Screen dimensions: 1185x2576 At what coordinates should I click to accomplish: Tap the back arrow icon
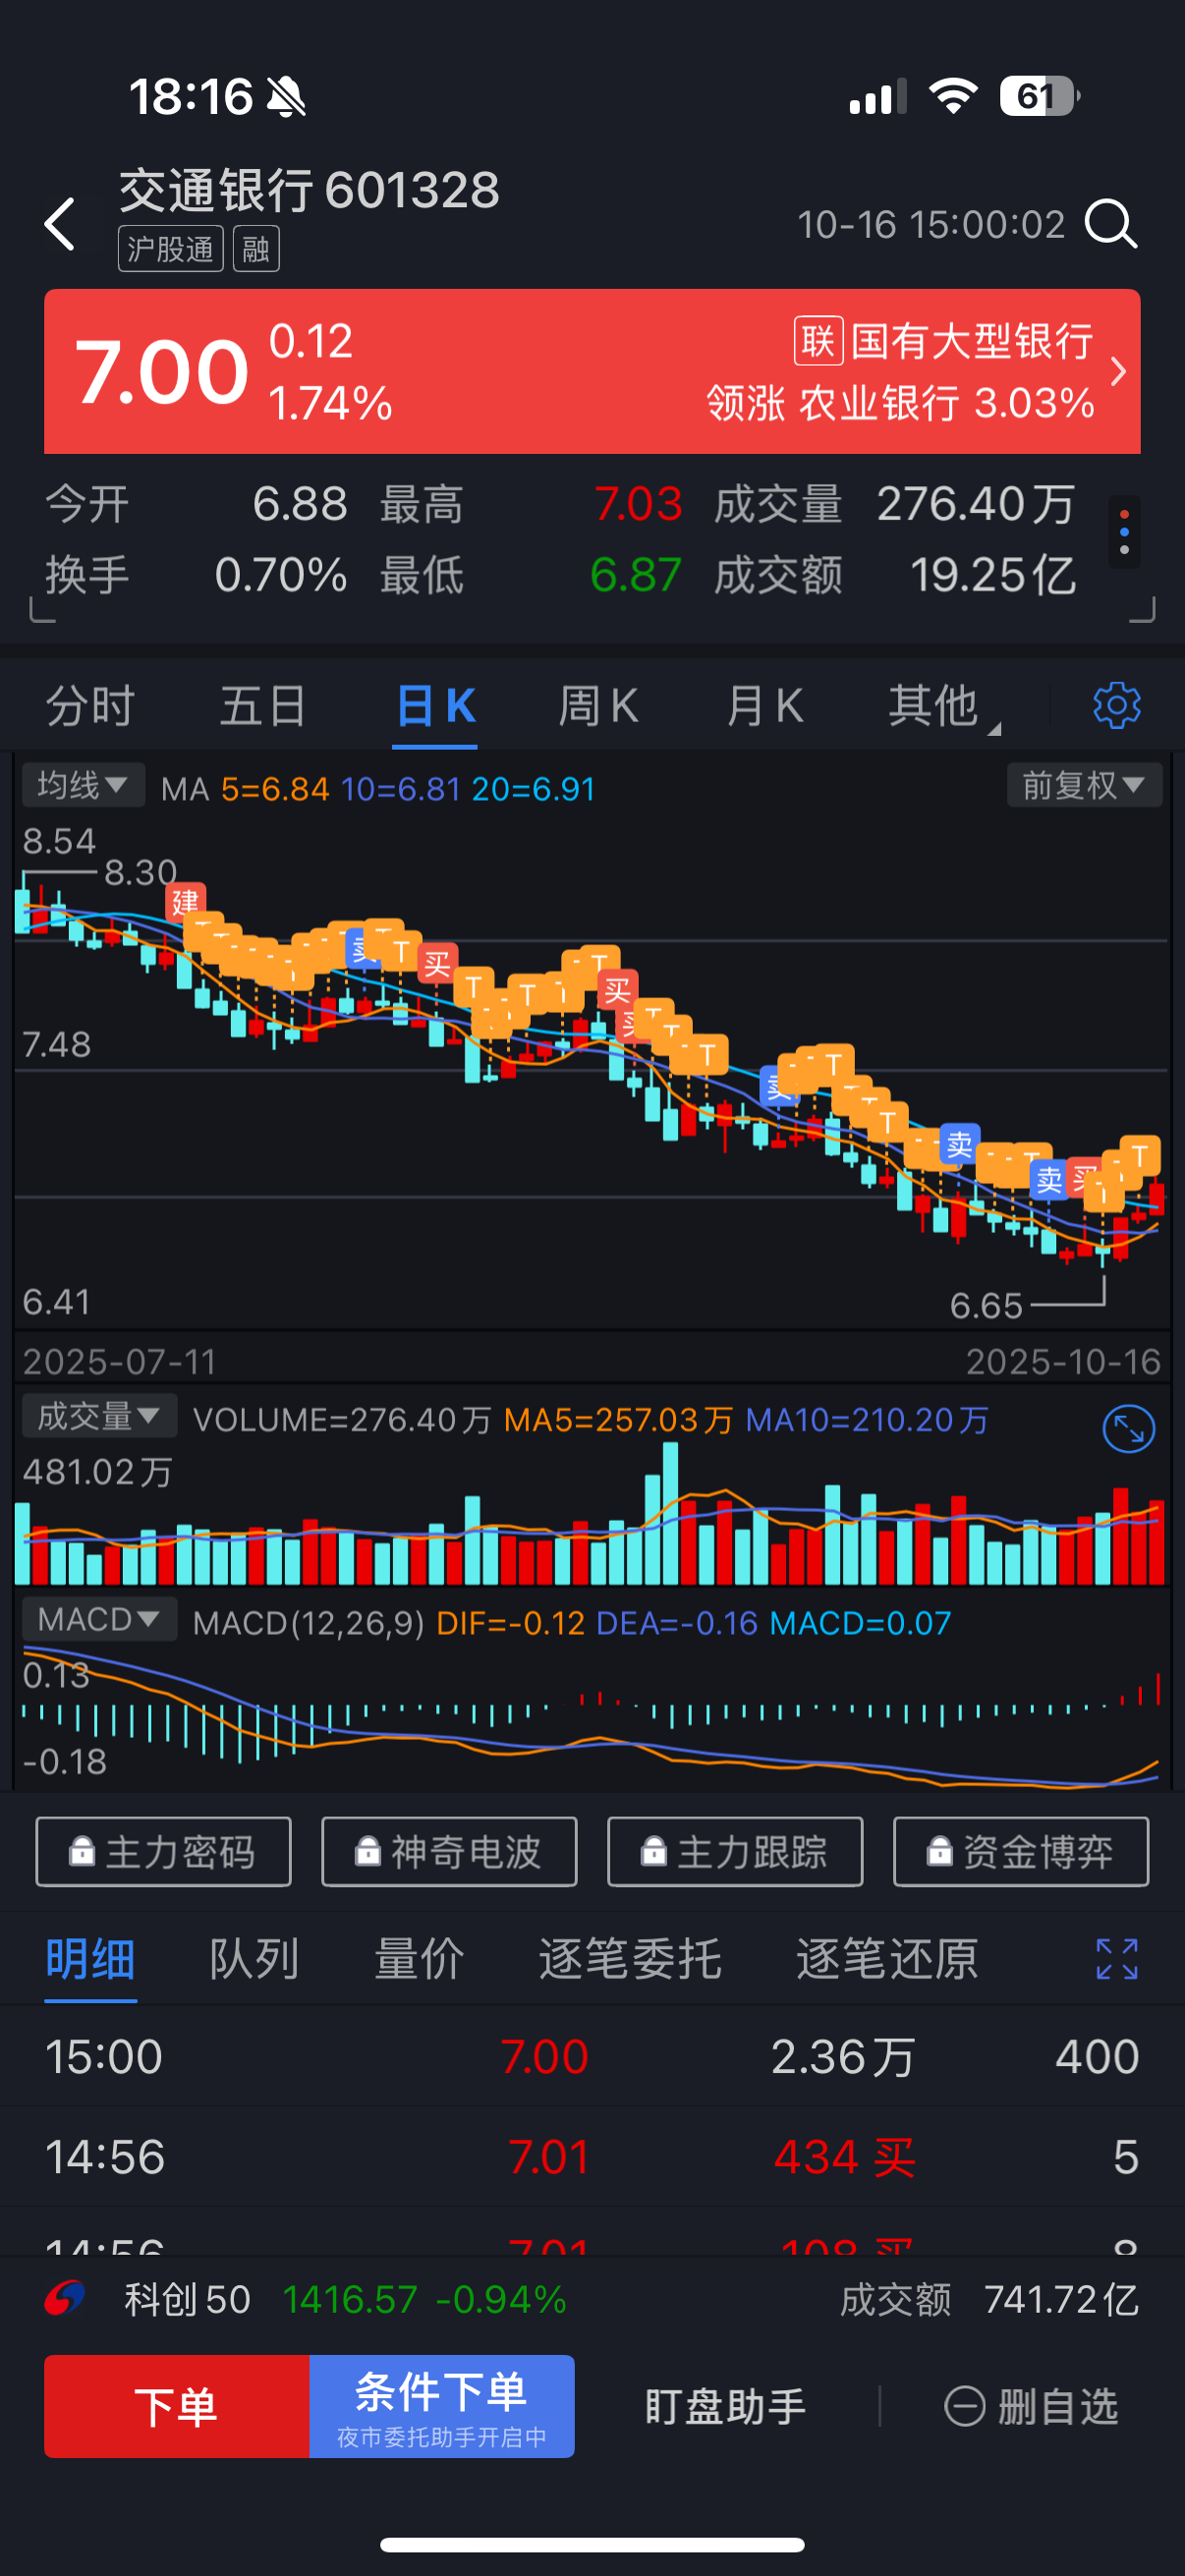click(60, 223)
